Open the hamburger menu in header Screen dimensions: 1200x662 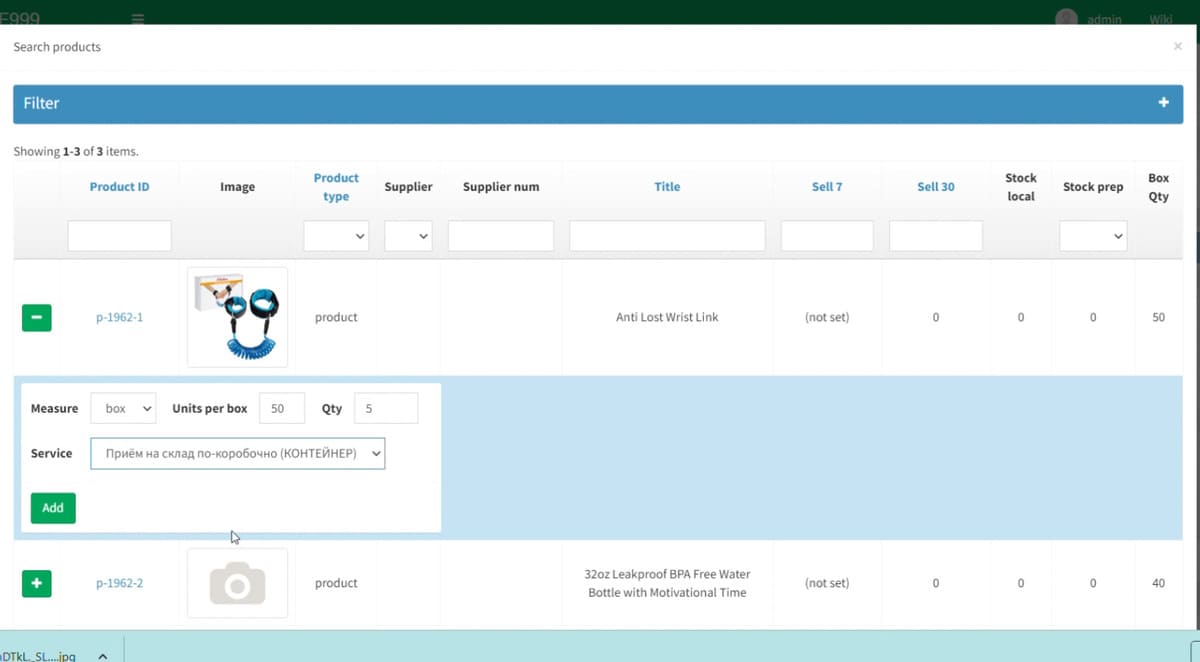coord(138,19)
